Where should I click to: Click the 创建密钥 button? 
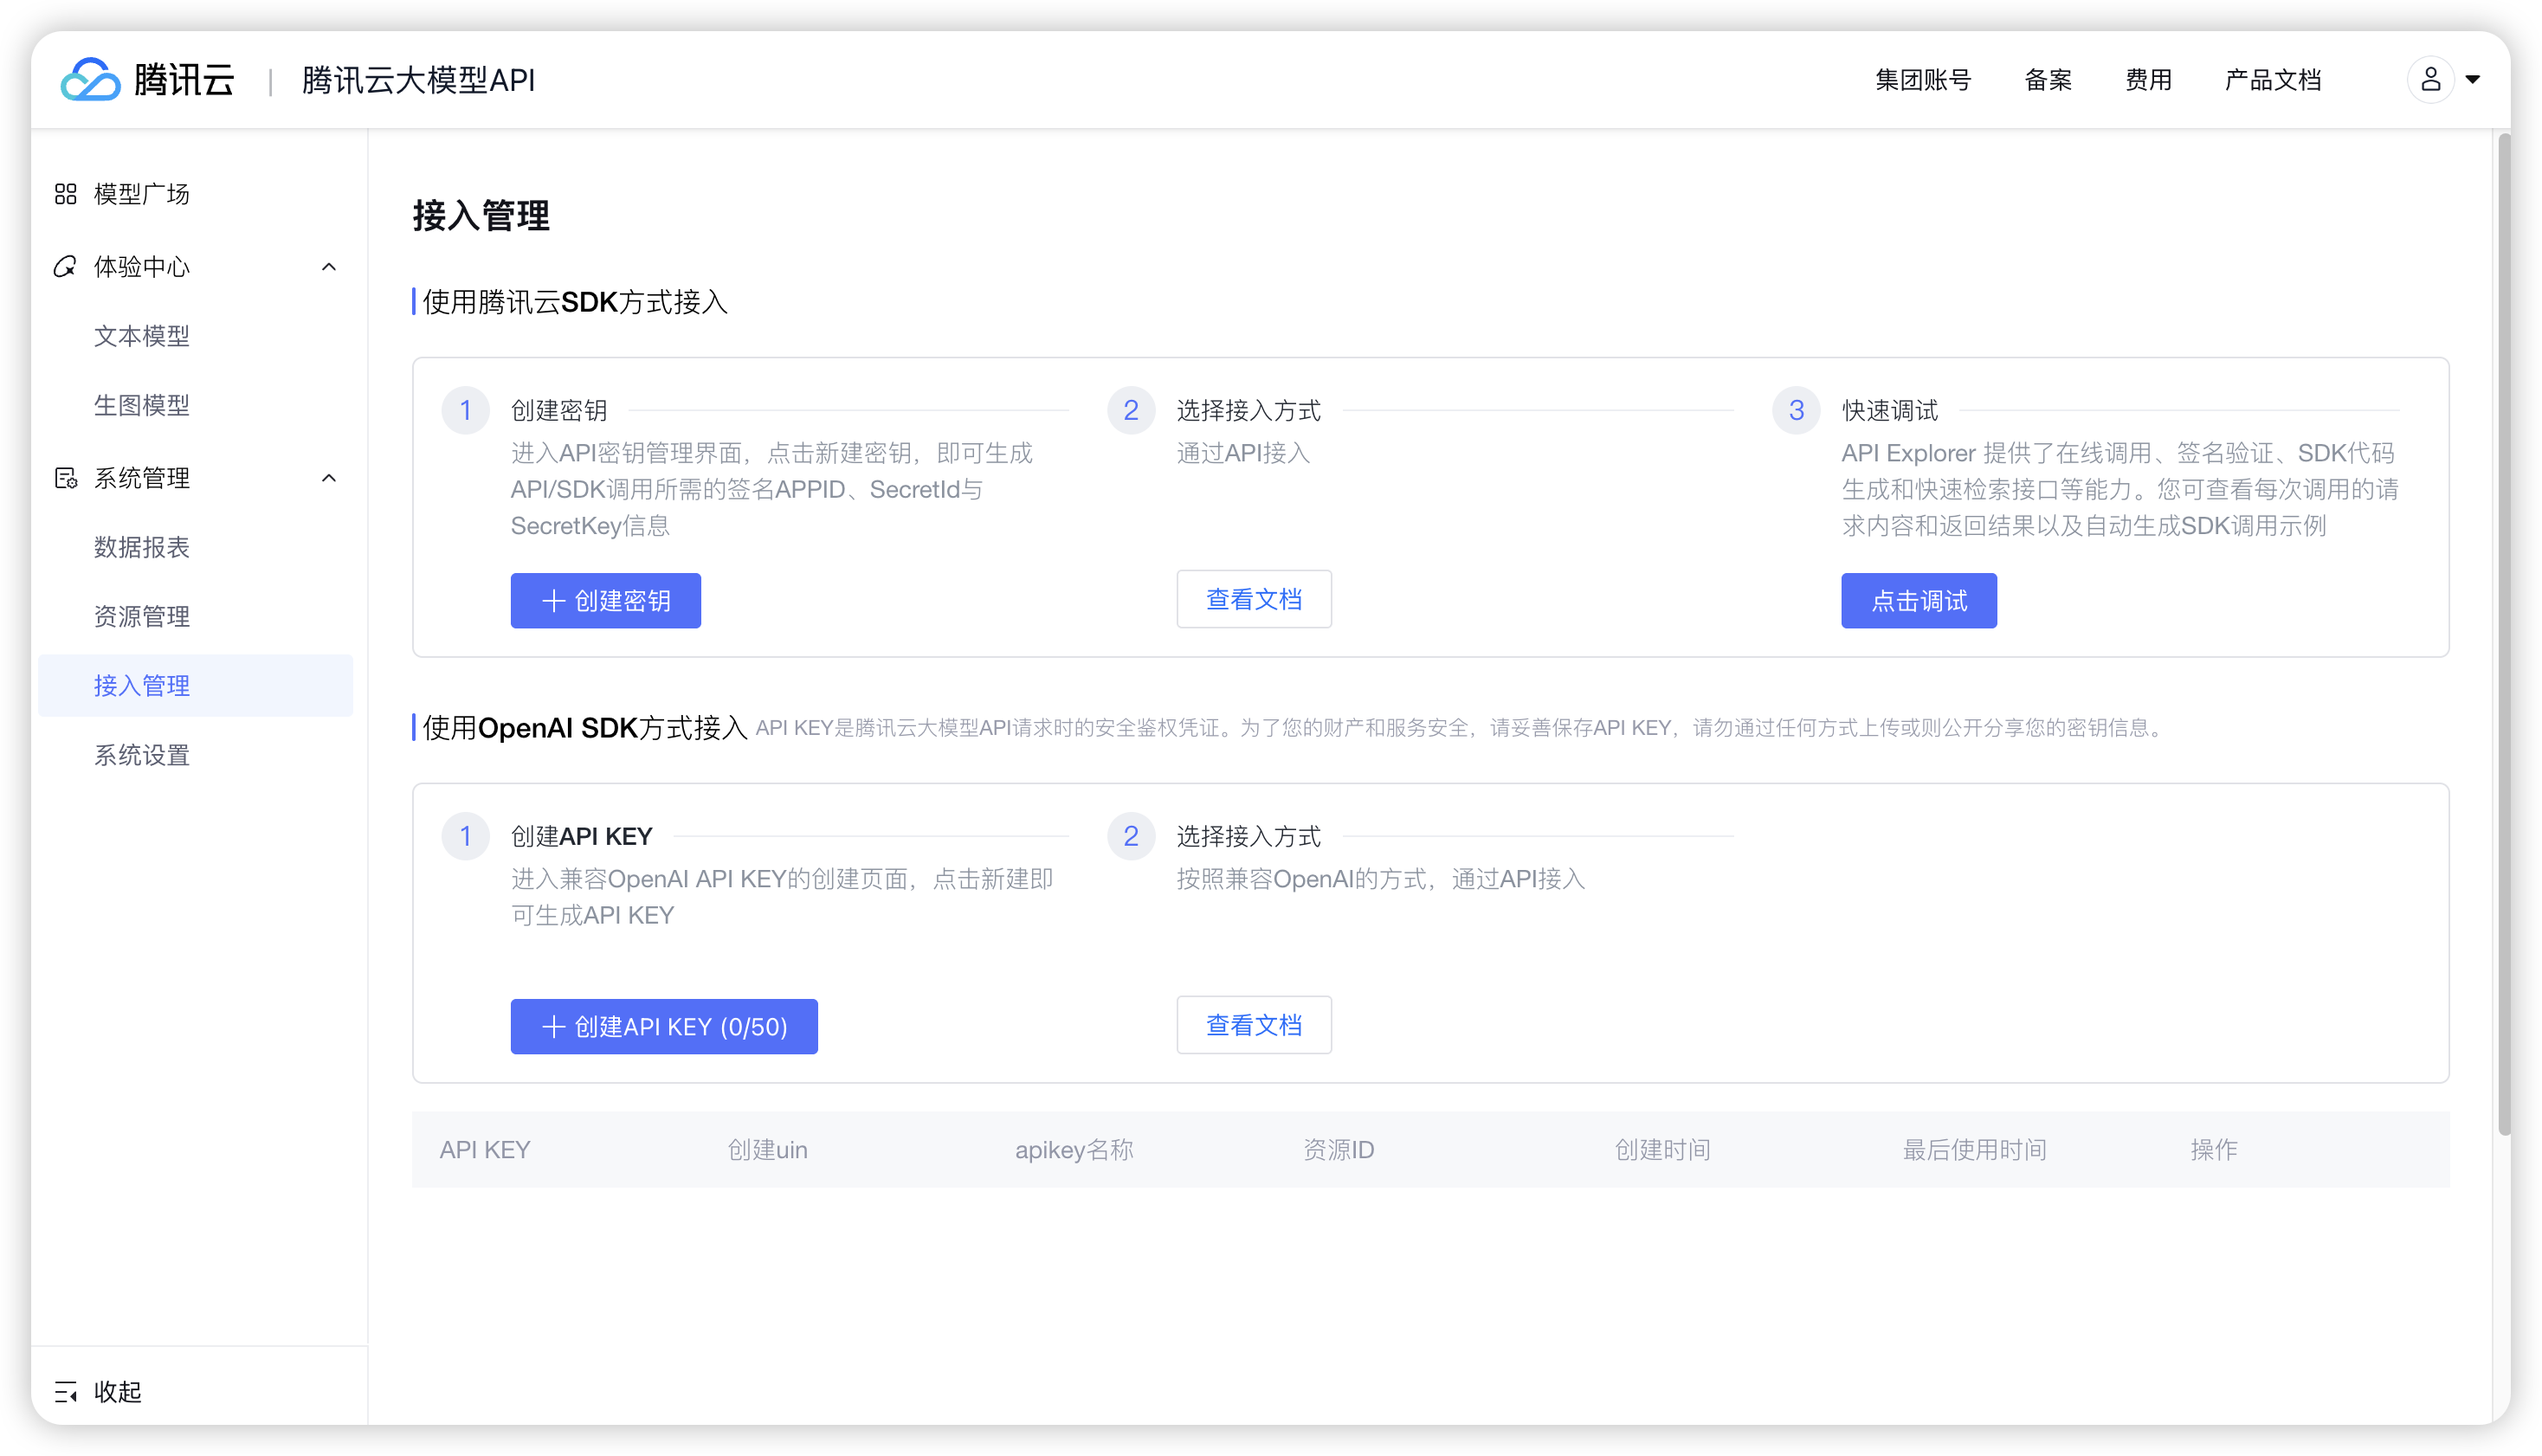[605, 600]
